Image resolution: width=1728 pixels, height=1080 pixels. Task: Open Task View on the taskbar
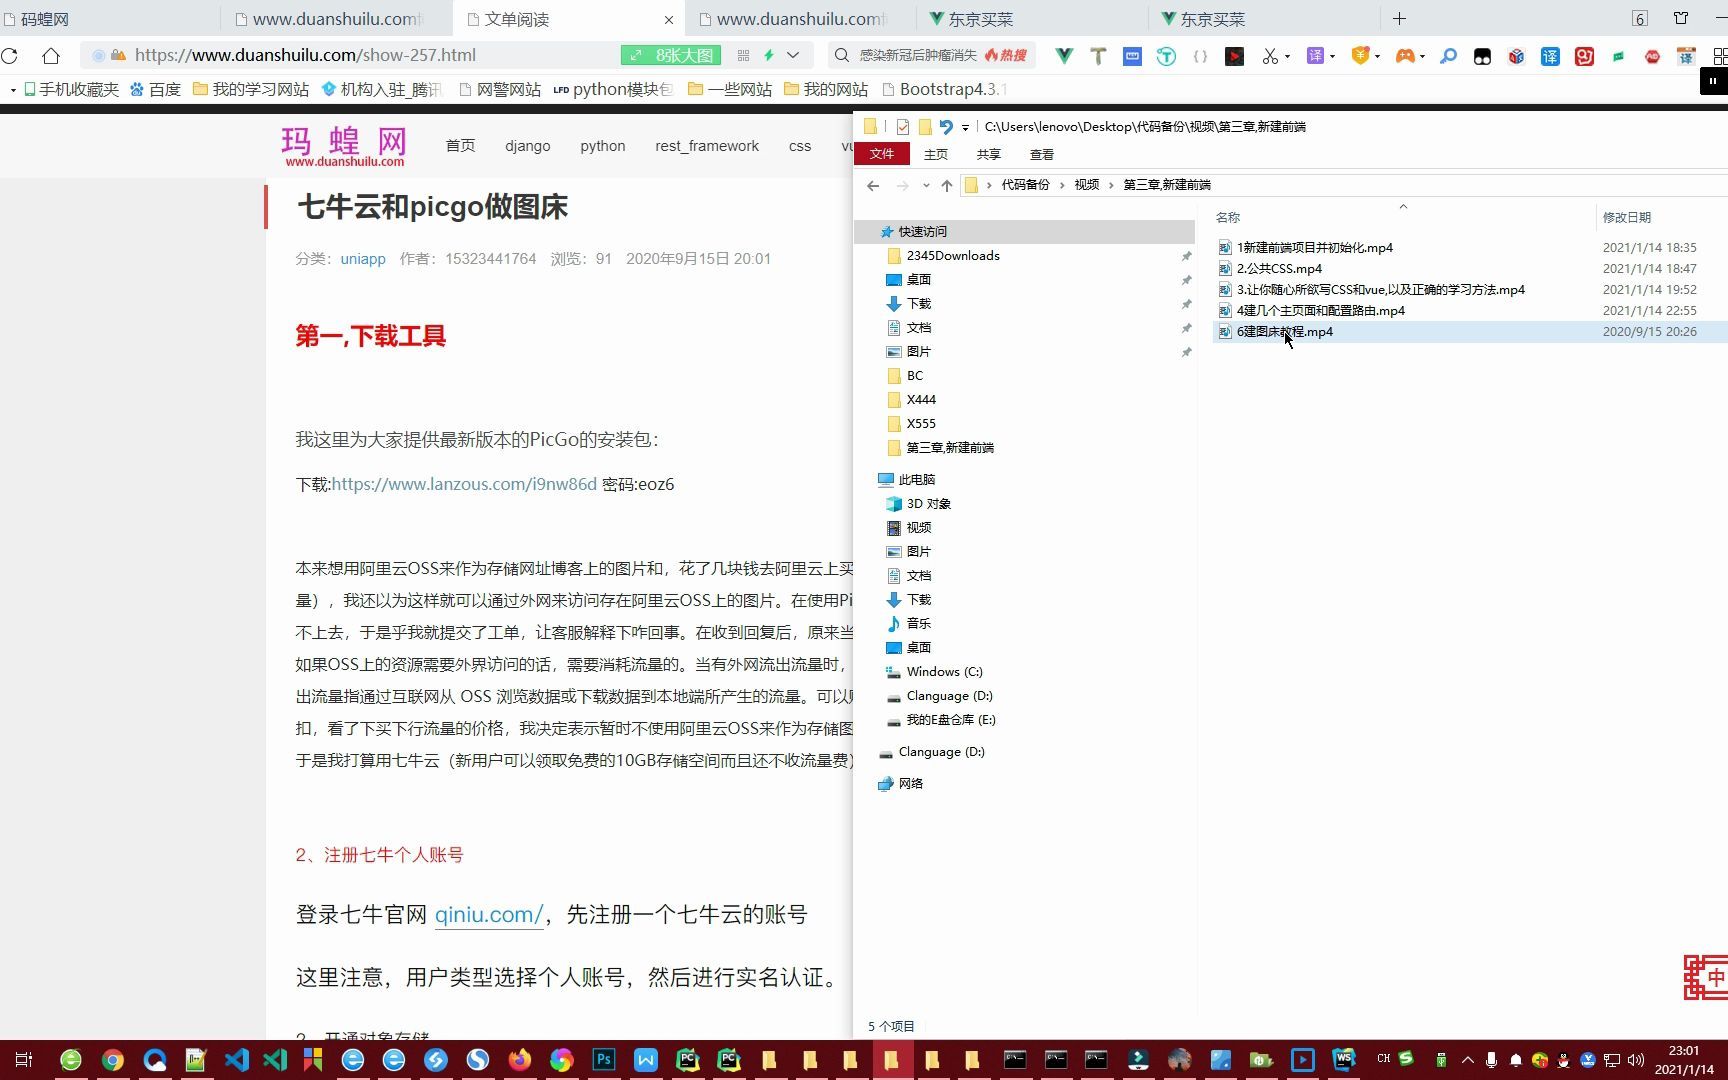[24, 1060]
